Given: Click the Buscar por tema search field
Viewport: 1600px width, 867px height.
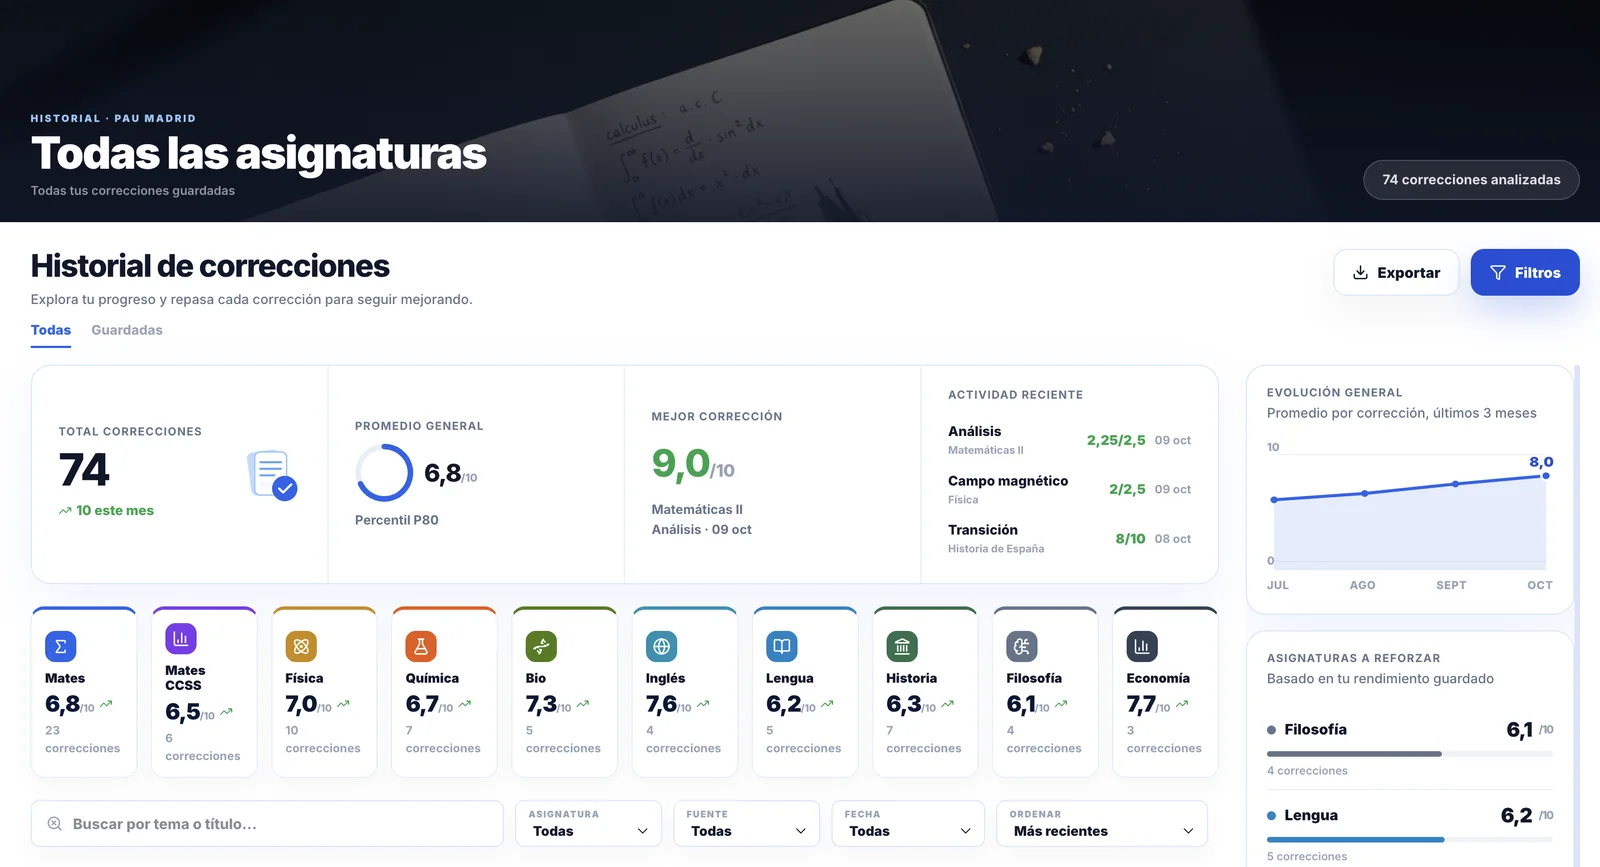Looking at the screenshot, I should pyautogui.click(x=267, y=824).
